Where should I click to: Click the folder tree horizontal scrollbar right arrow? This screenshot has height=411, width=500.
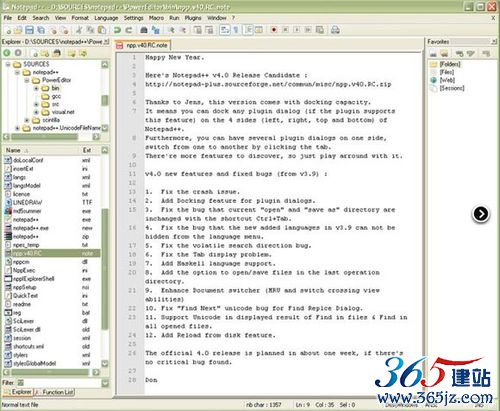[x=96, y=137]
